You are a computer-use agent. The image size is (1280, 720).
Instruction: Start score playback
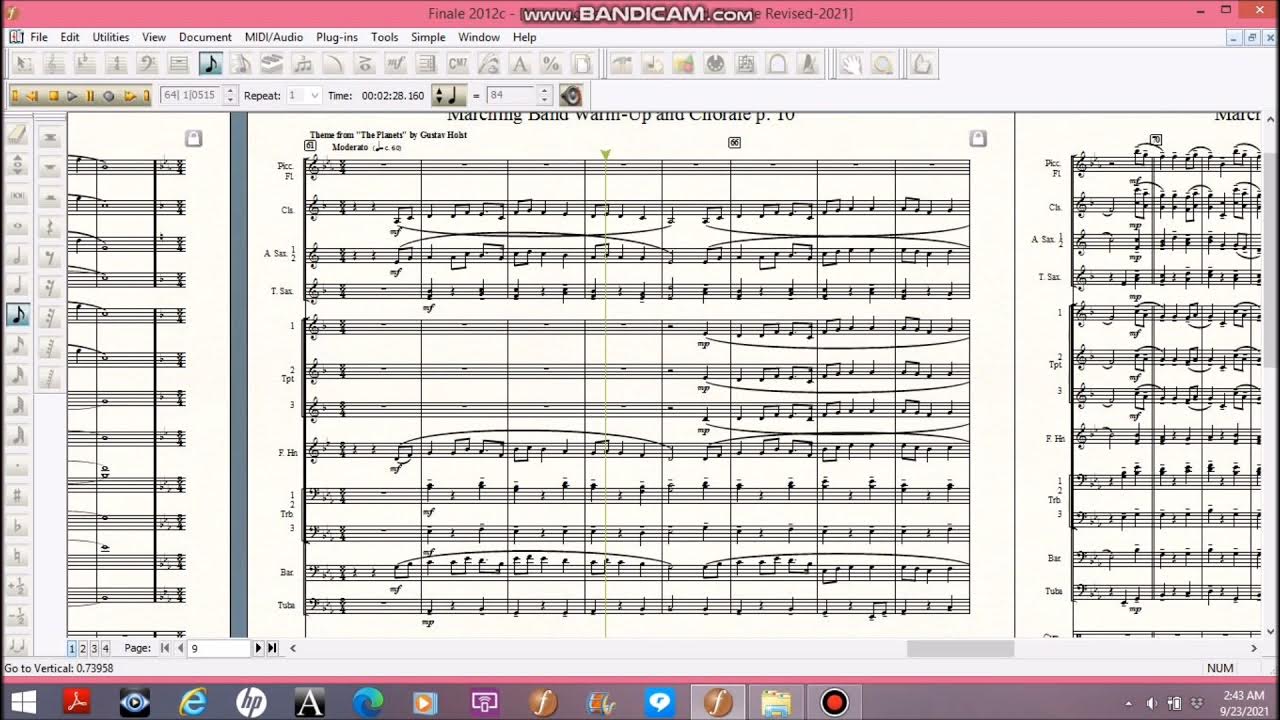[x=72, y=96]
